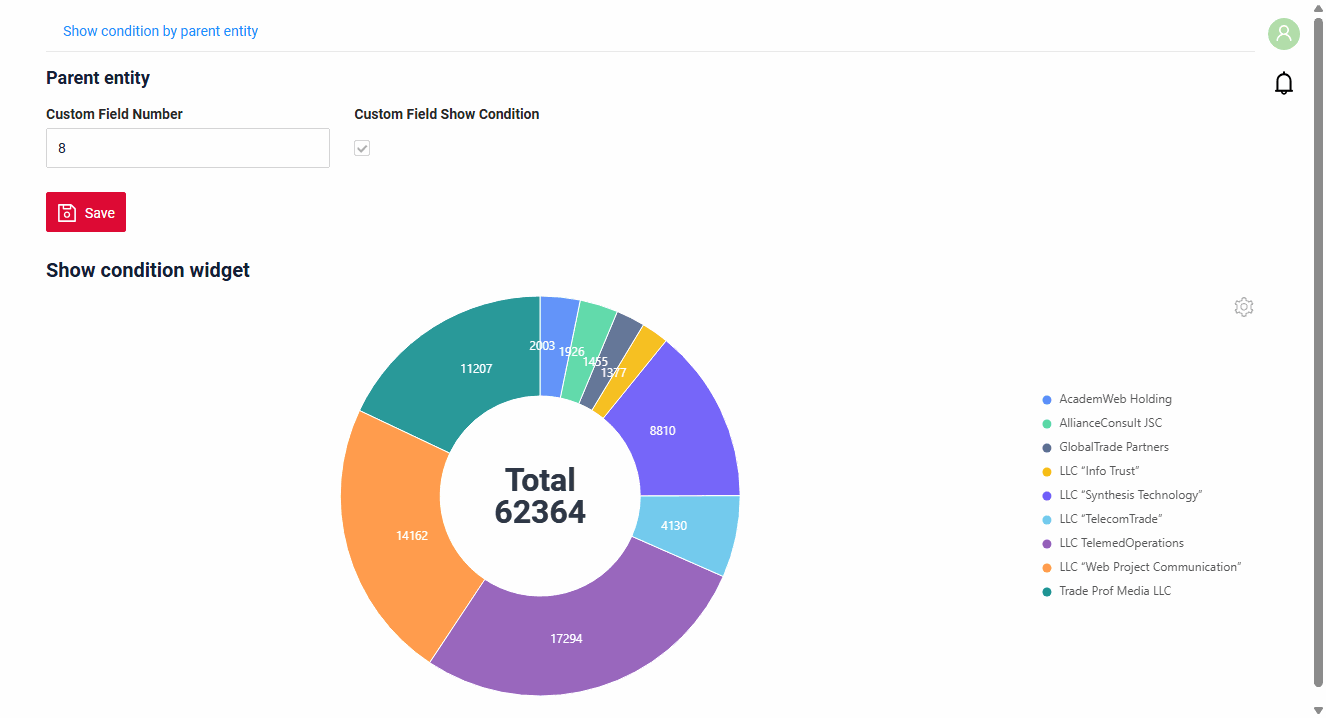Select LLC “Synthesis Technology” legend entry
Viewport: 1326px width, 718px height.
(1122, 495)
